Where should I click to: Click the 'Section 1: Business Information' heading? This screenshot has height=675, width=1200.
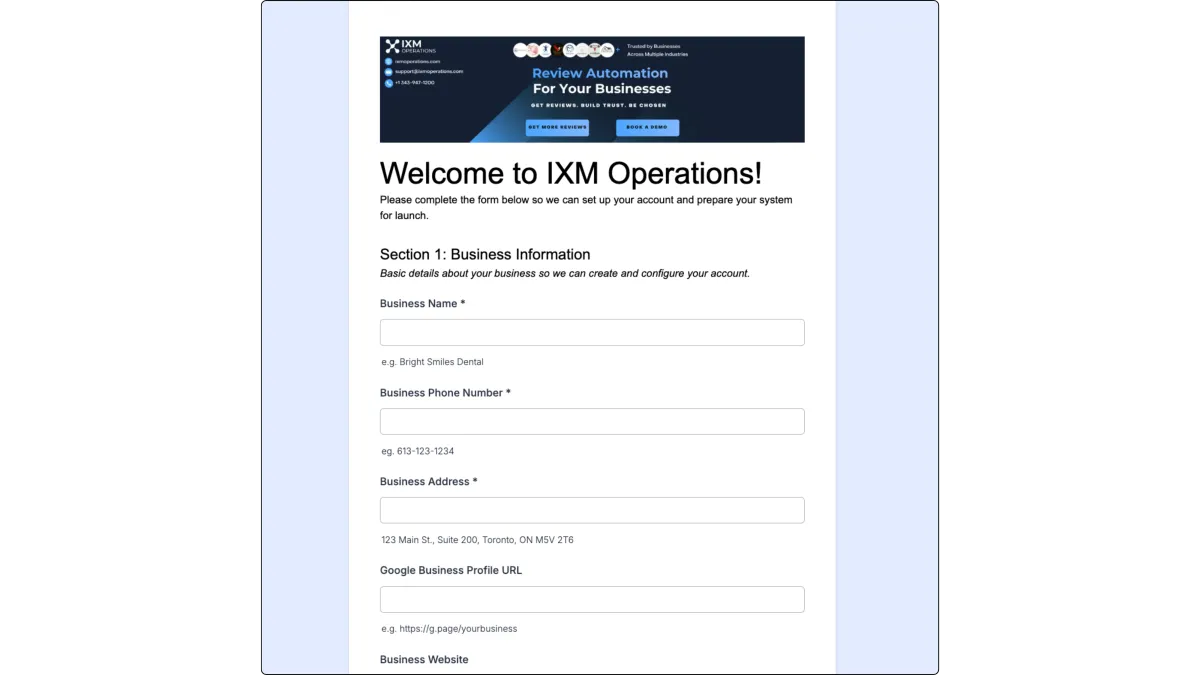point(485,254)
